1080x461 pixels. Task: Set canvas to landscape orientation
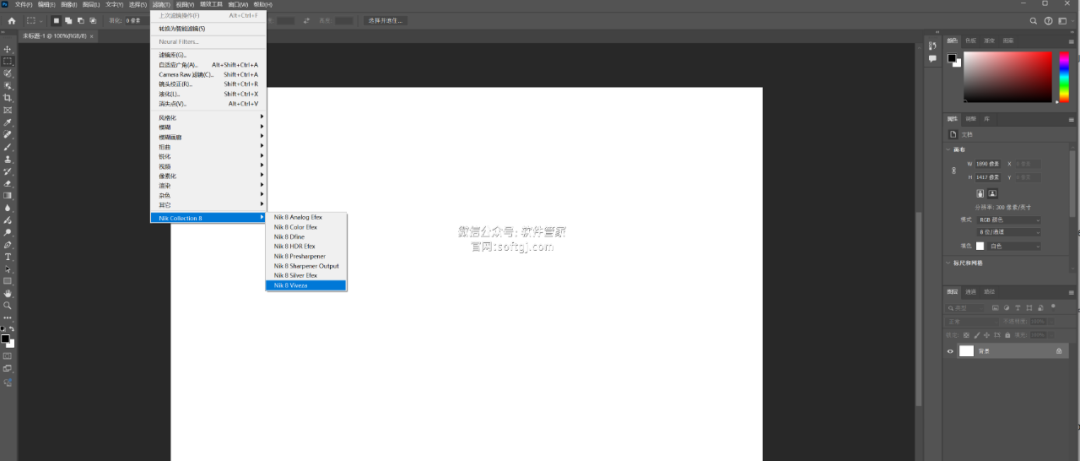pos(993,194)
